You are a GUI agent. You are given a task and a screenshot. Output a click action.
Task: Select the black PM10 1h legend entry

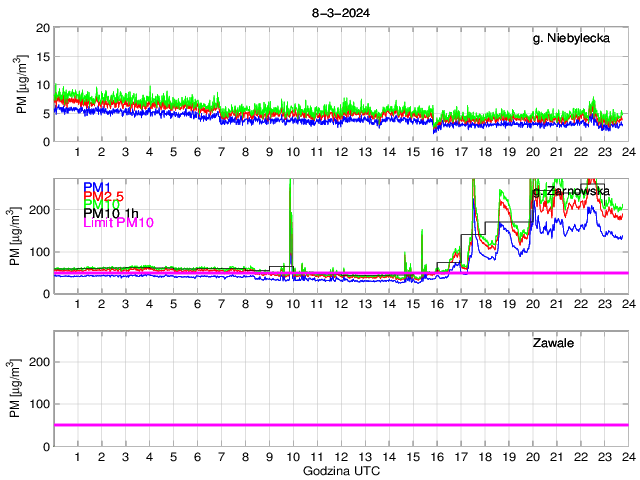(110, 214)
